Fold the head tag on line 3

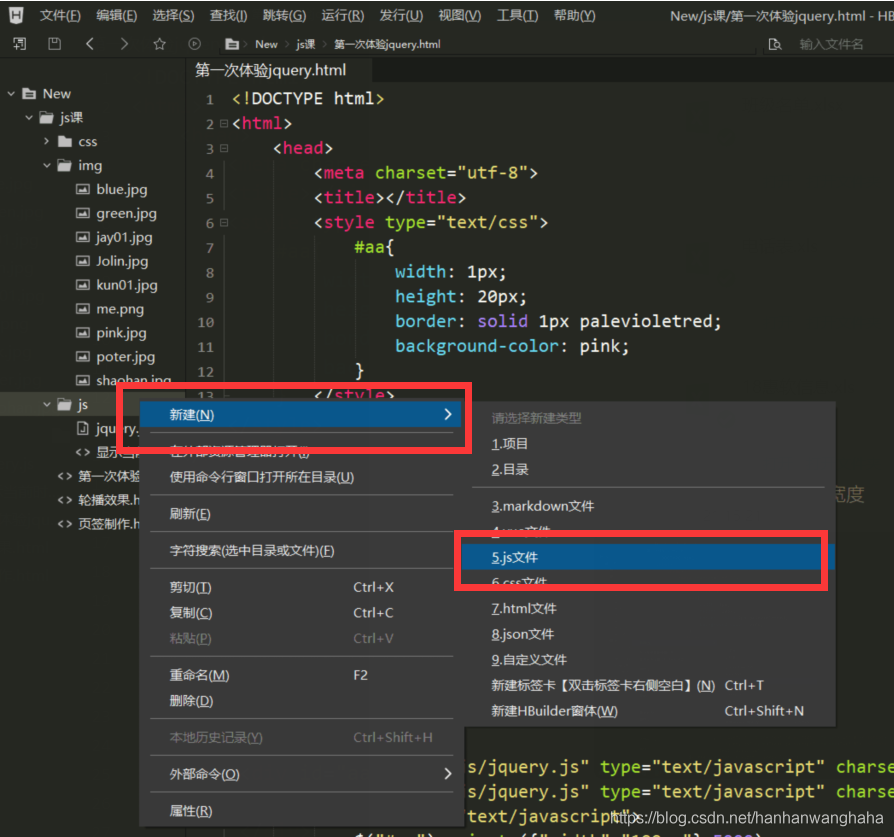224,148
